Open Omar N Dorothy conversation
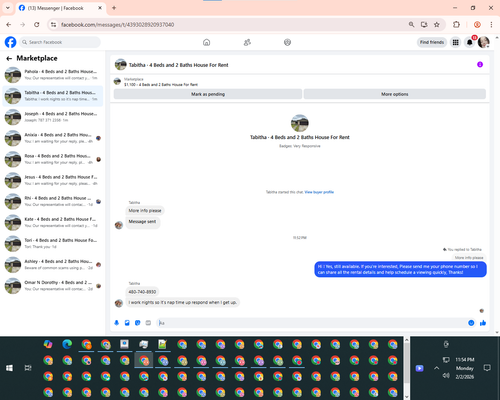Viewport: 500px width, 400px height. tap(53, 286)
